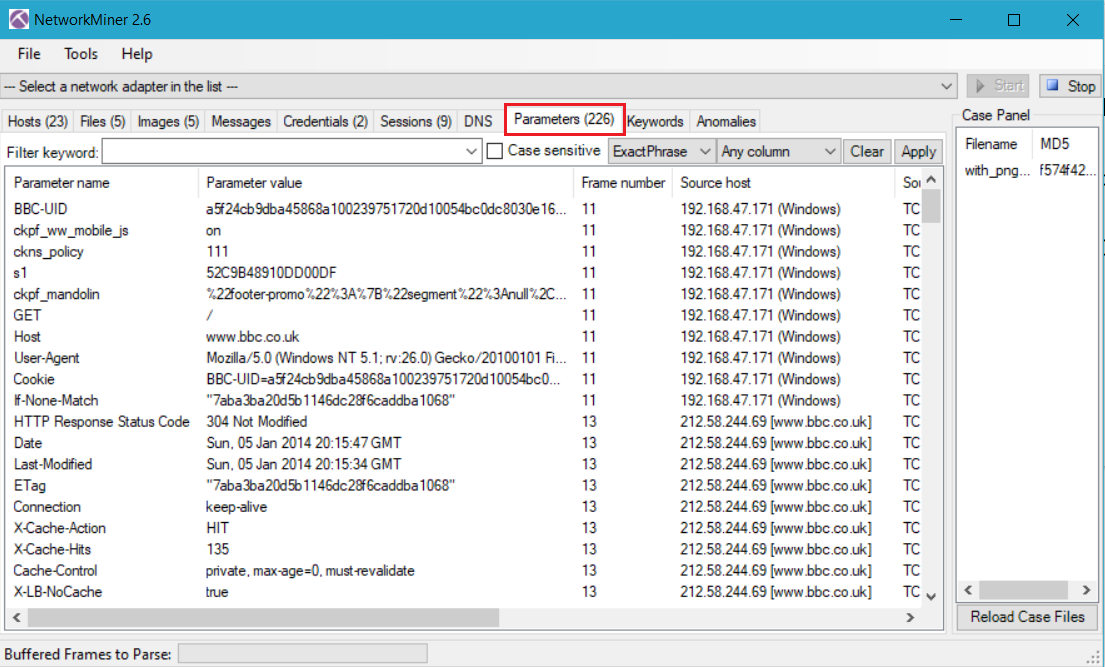The width and height of the screenshot is (1105, 667).
Task: Click the Filter keyword input field
Action: pos(284,152)
